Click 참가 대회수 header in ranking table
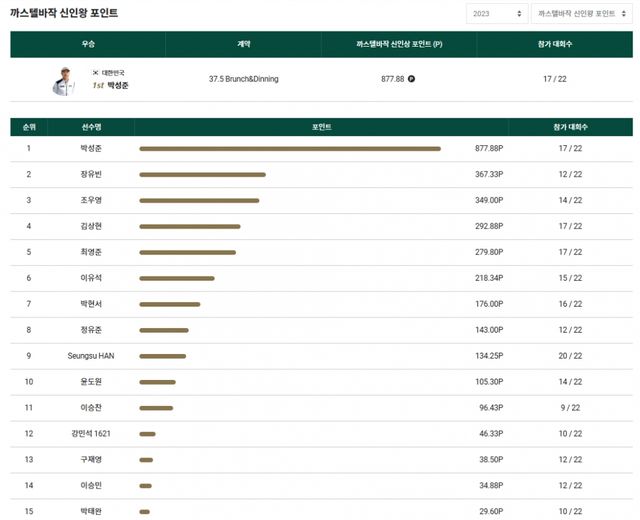The width and height of the screenshot is (640, 520). tap(569, 127)
